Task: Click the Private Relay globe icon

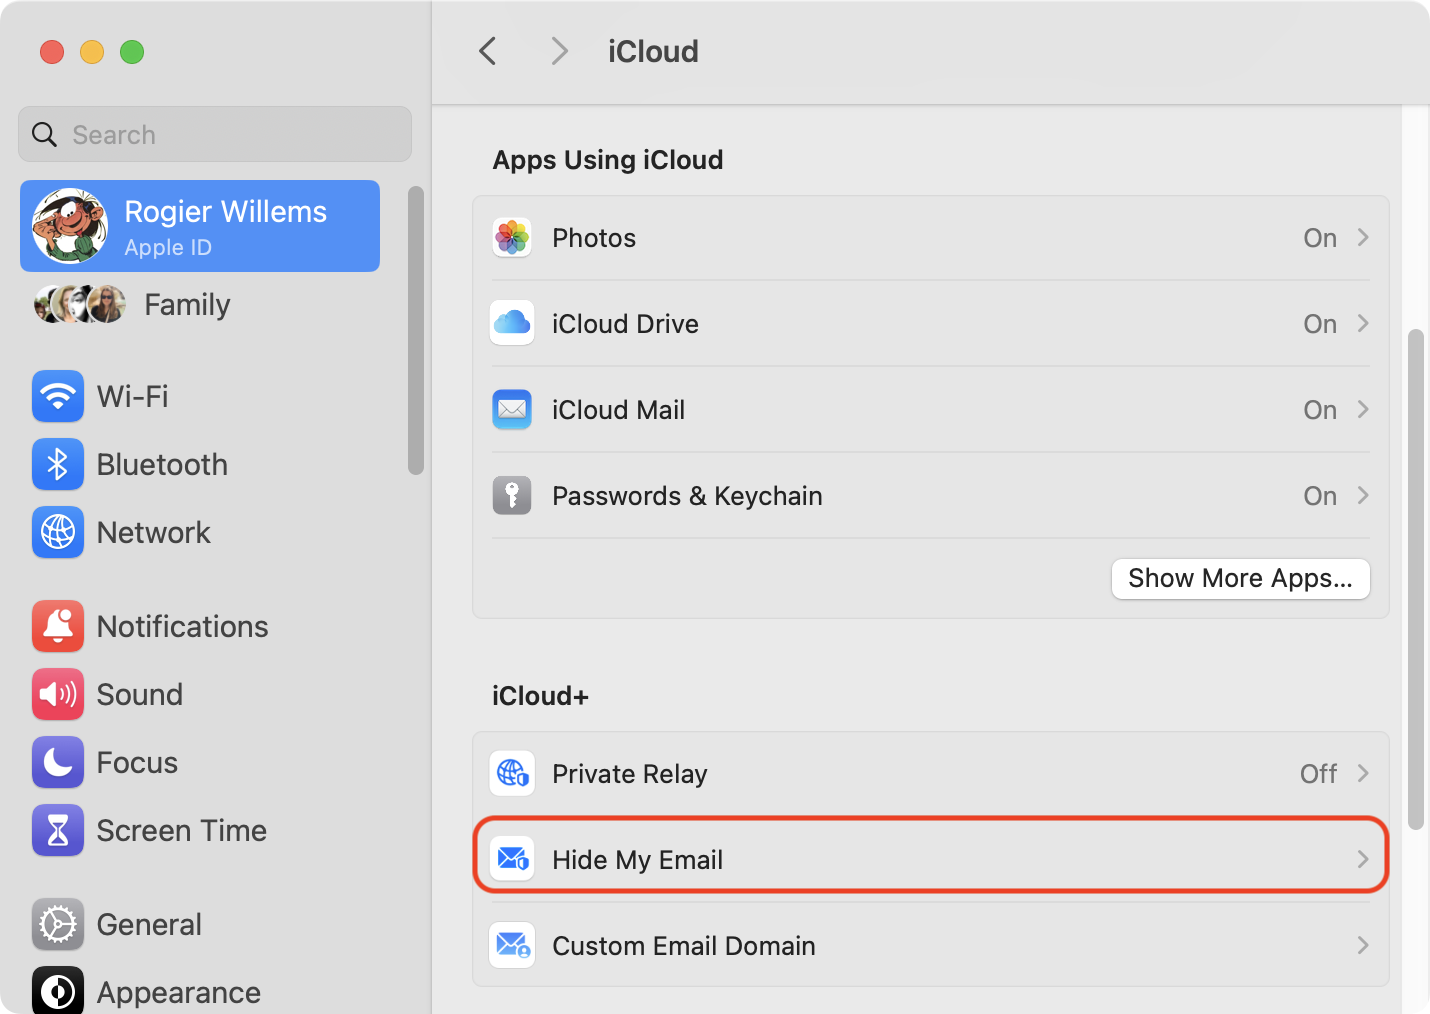Action: pyautogui.click(x=512, y=774)
